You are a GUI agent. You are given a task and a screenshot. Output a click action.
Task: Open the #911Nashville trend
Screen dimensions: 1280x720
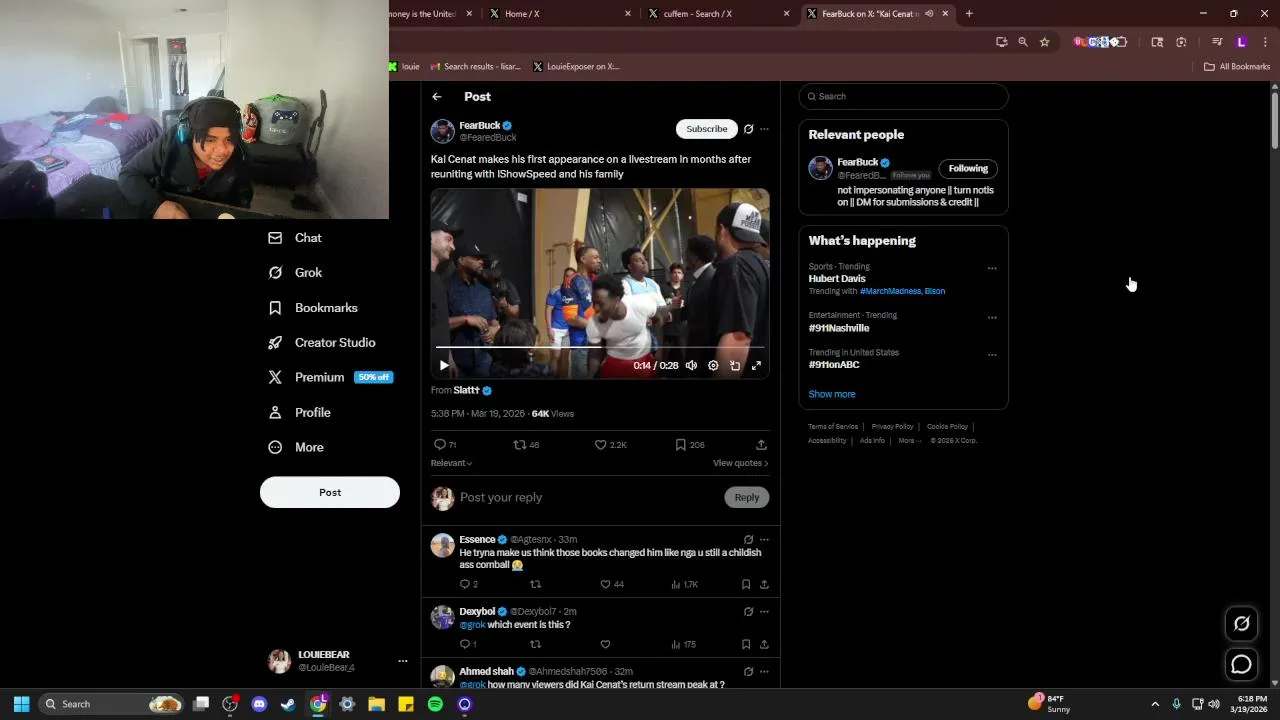839,328
